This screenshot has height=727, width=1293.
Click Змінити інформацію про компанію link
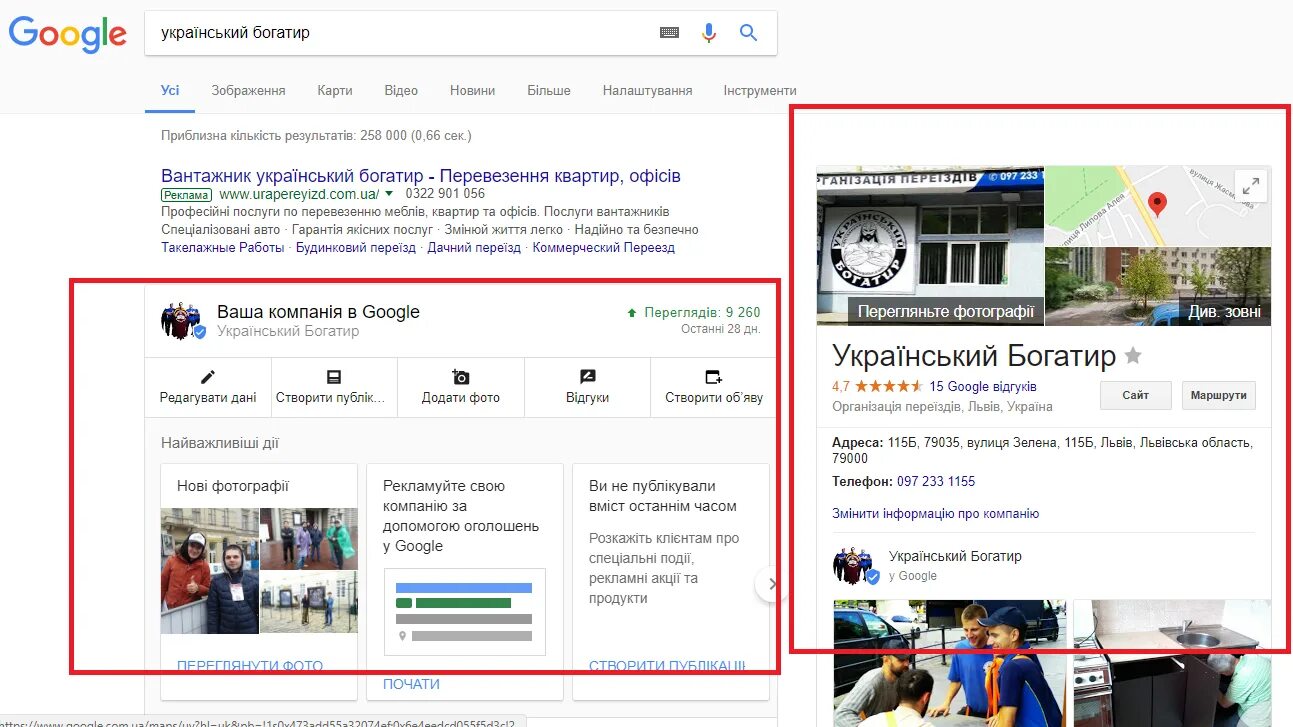coord(936,513)
